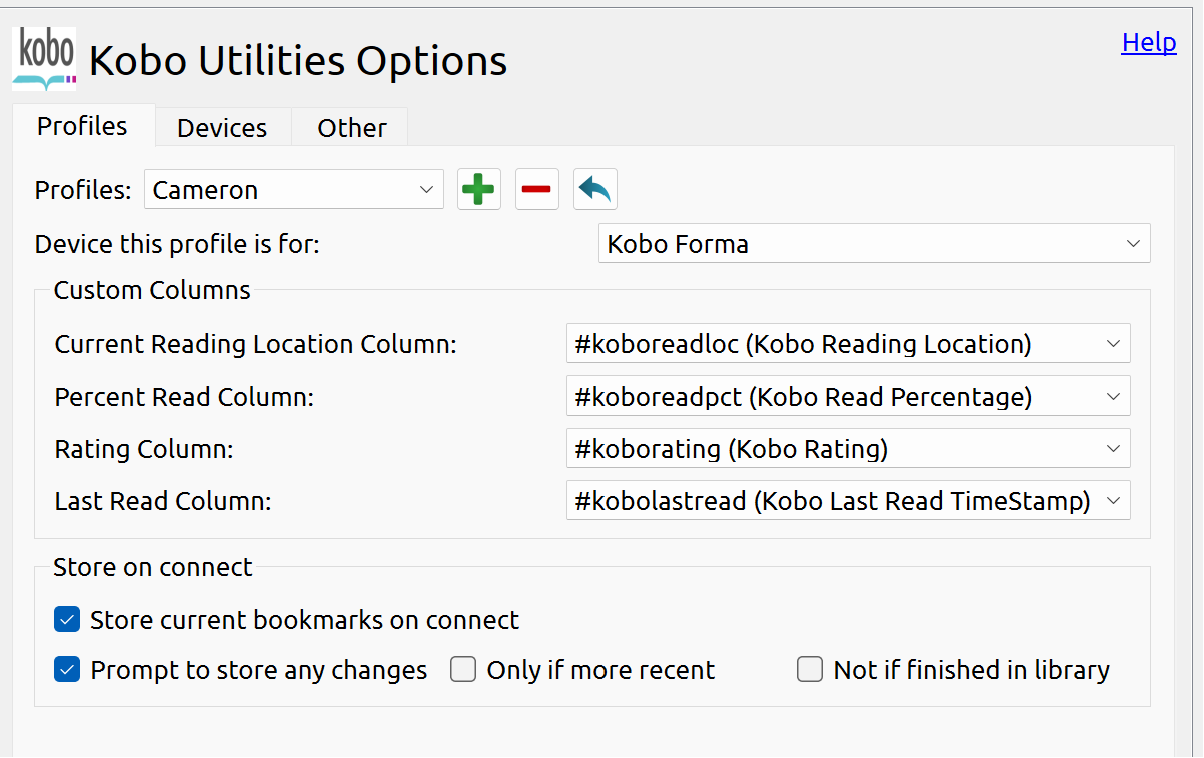The image size is (1204, 758).
Task: Uncheck Prompt to store any changes
Action: click(x=67, y=670)
